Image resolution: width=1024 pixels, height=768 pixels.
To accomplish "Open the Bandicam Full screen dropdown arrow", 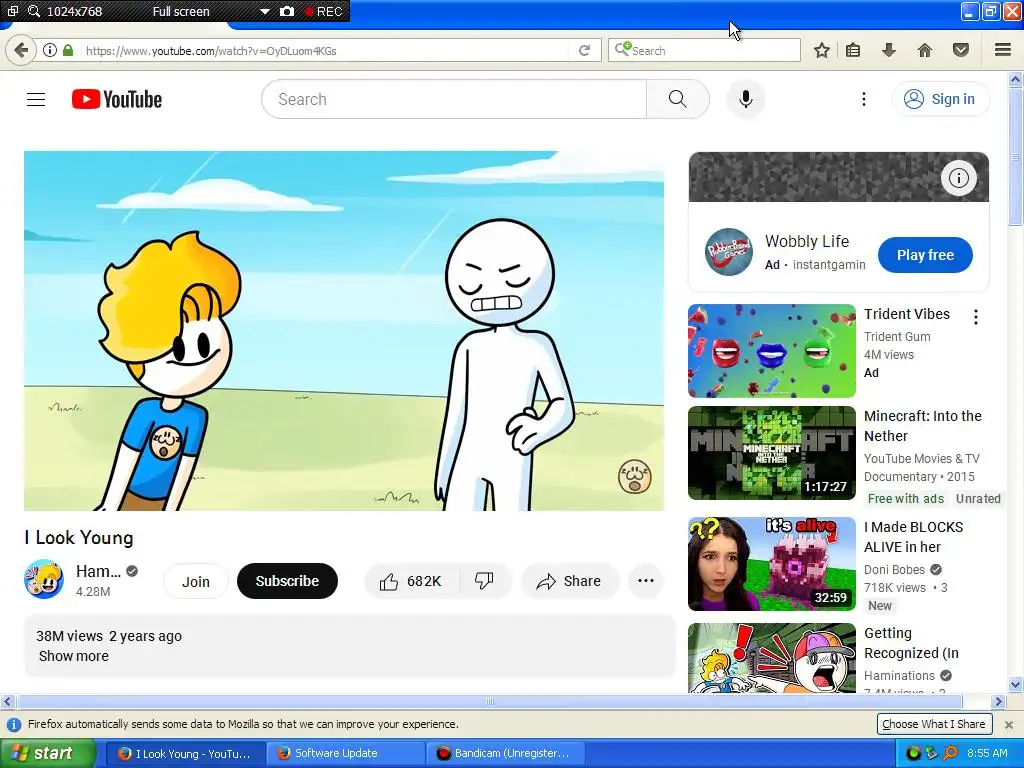I will [264, 11].
